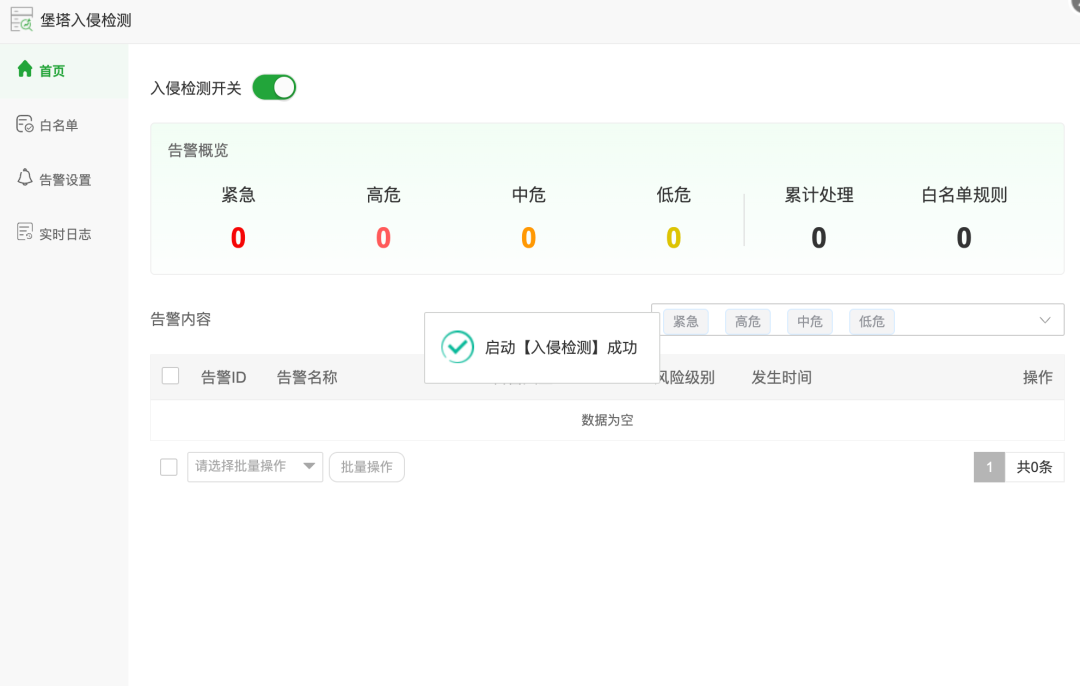Click the 堡塔入侵检测 app logo icon
Screen dimensions: 1080x686
21,20
